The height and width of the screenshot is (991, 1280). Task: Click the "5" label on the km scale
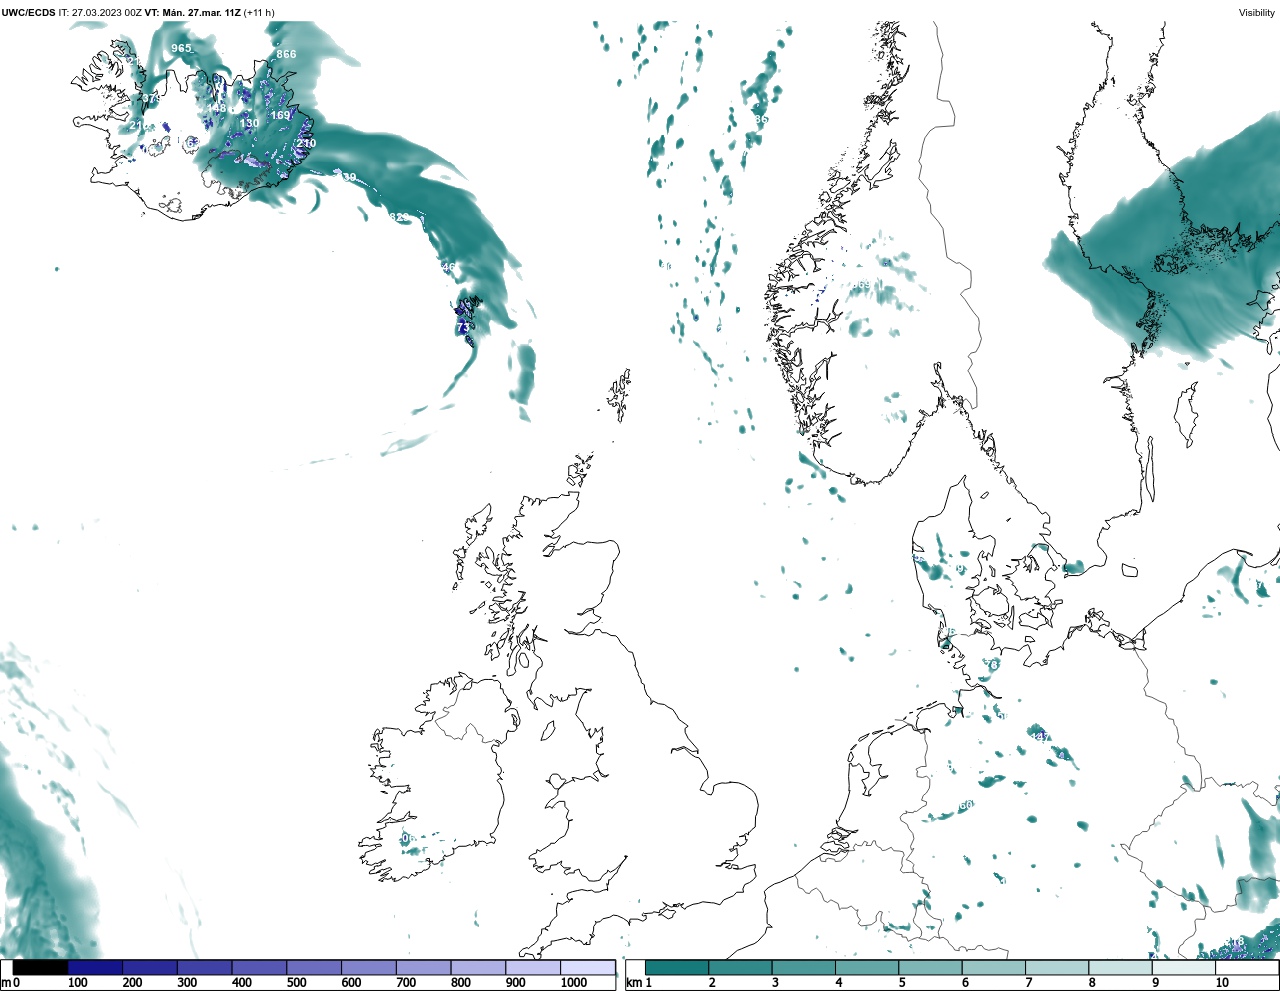click(902, 983)
